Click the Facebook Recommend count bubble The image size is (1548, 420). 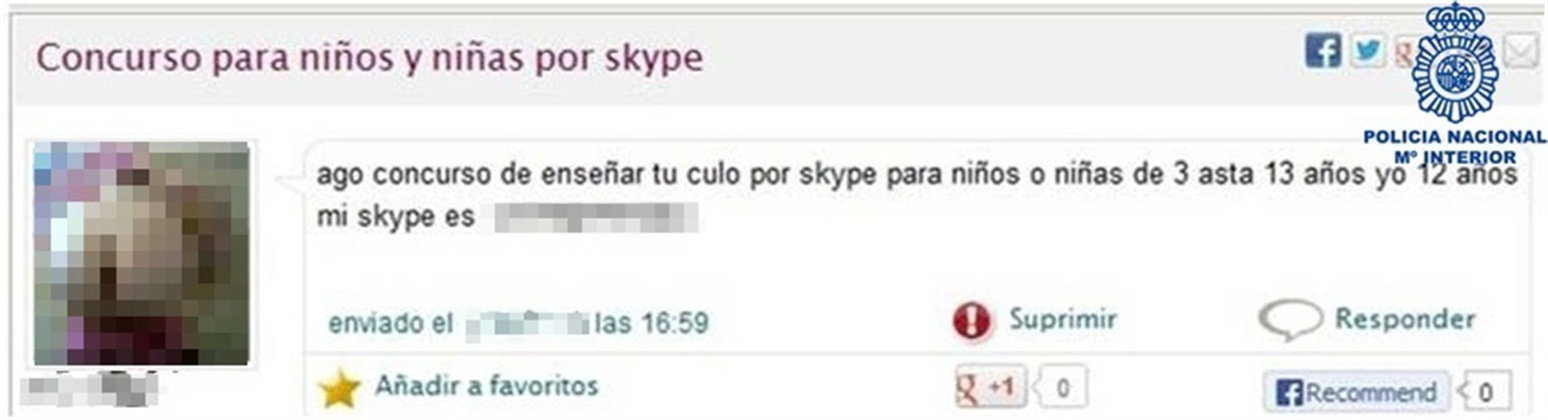pyautogui.click(x=1484, y=392)
